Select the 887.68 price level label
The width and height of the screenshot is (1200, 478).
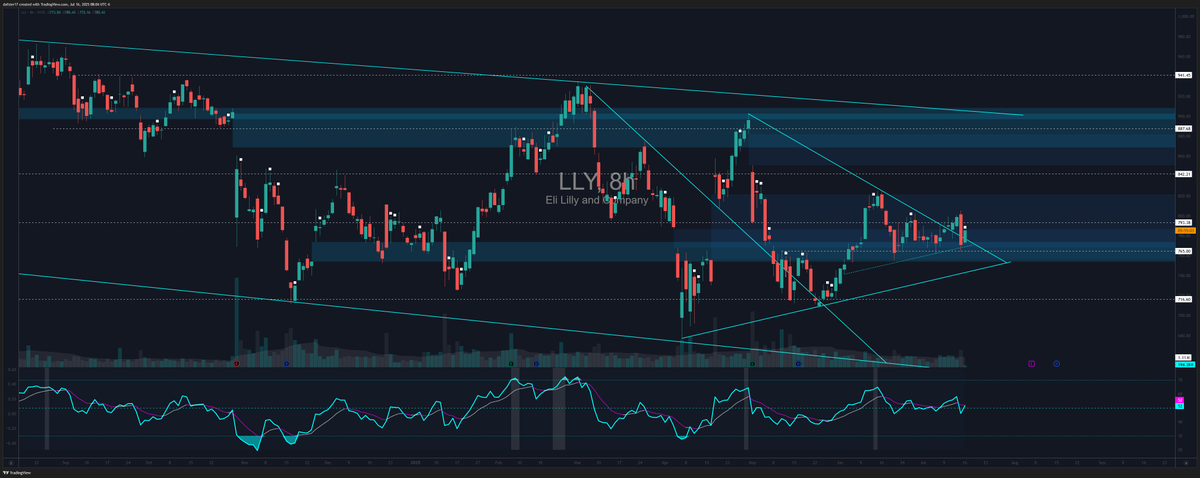[x=1184, y=129]
